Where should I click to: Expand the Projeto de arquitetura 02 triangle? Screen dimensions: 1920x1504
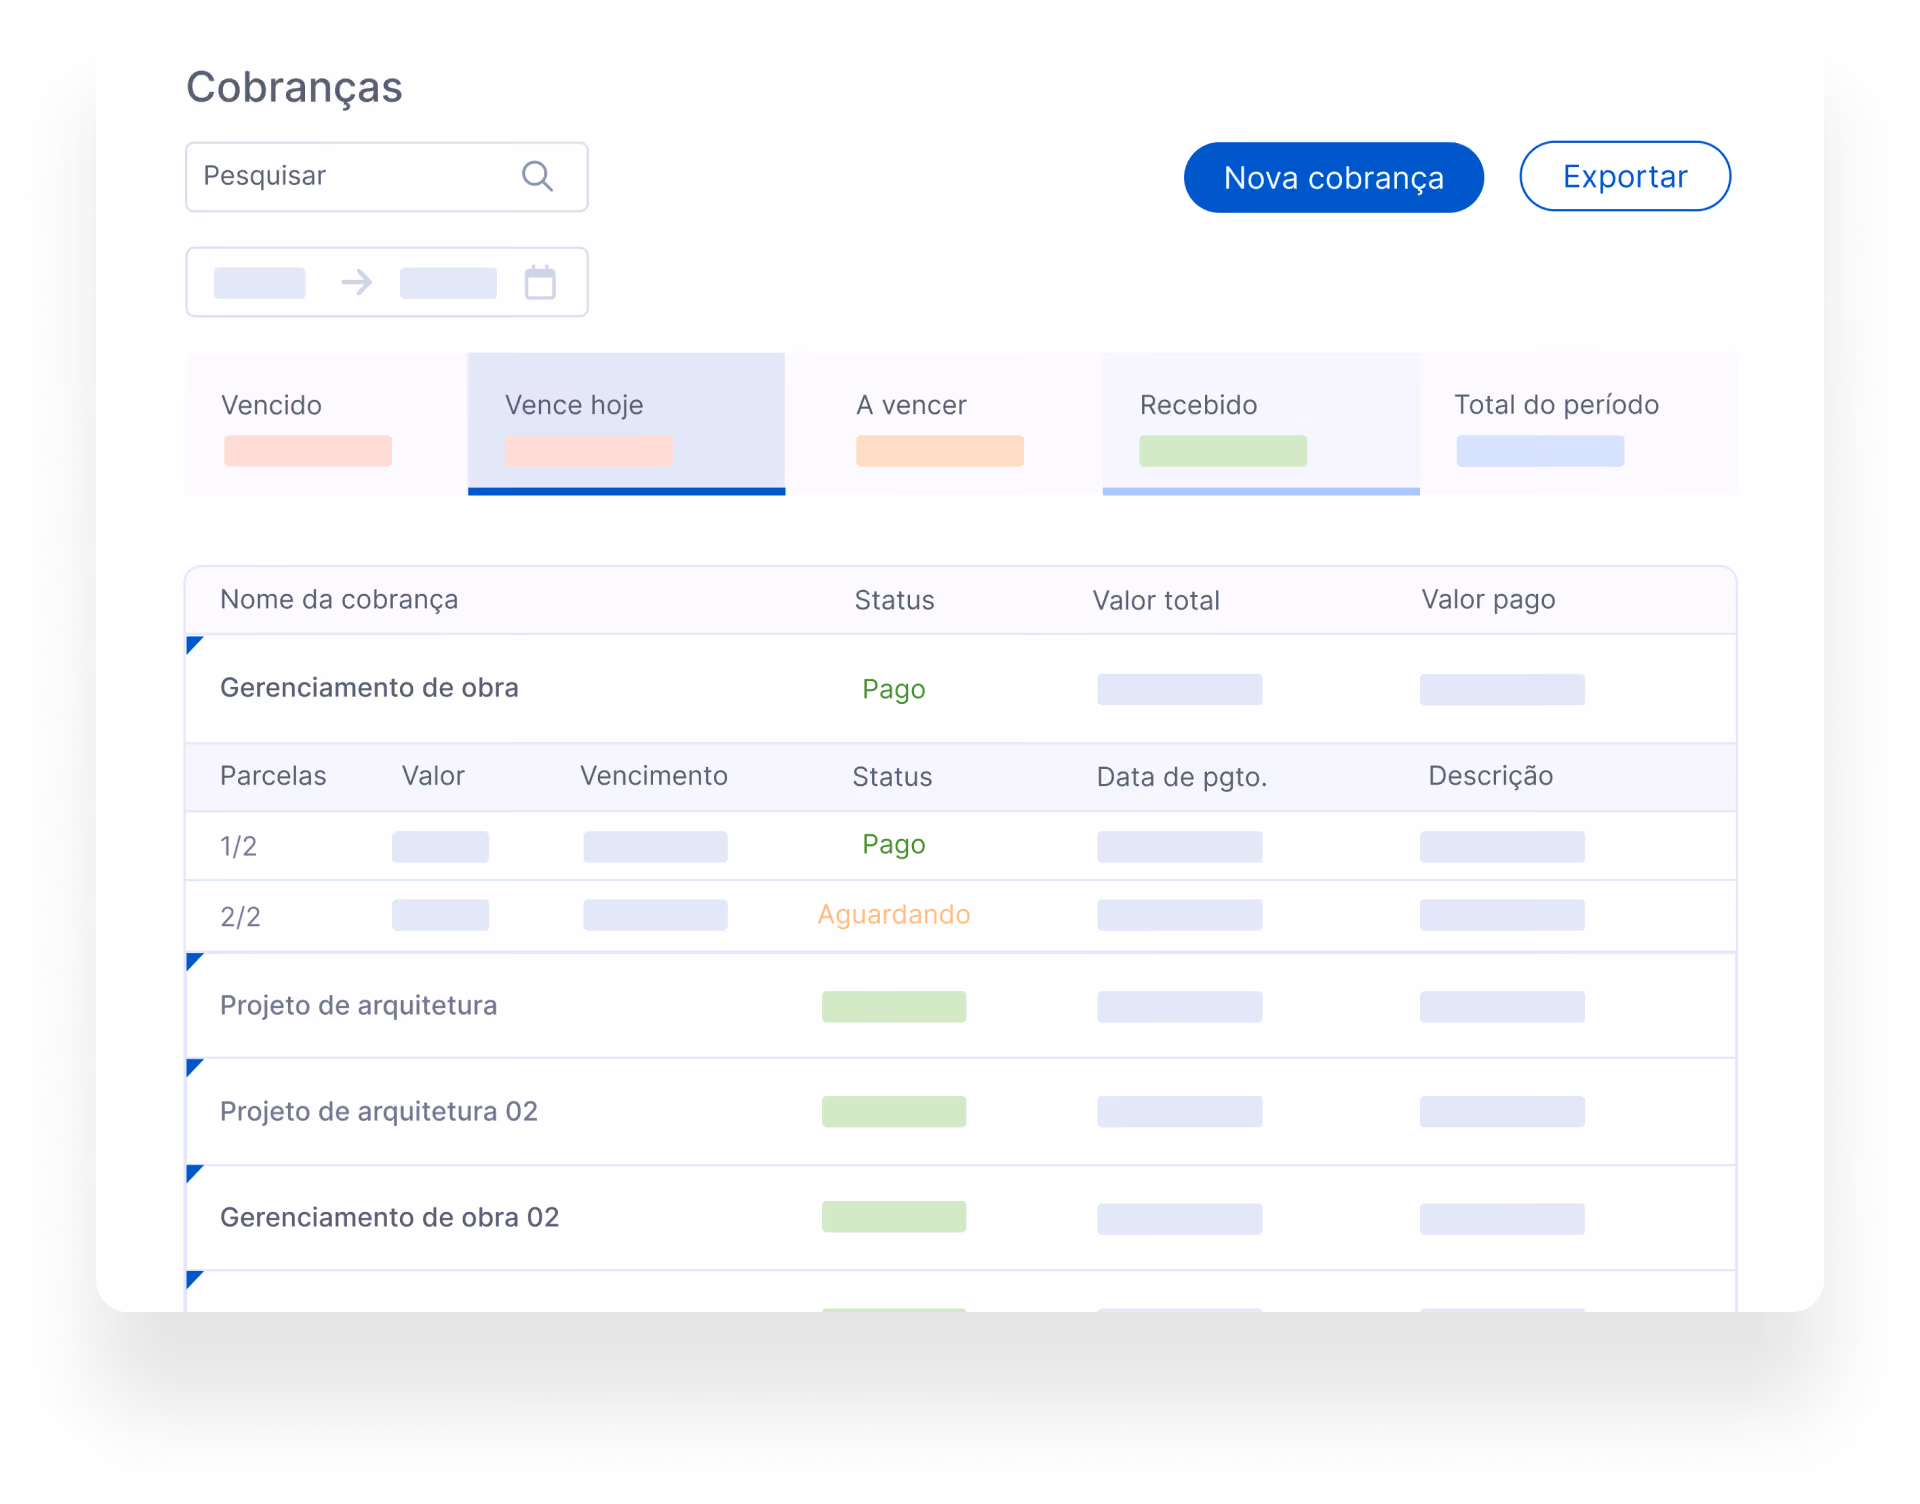coord(194,1067)
